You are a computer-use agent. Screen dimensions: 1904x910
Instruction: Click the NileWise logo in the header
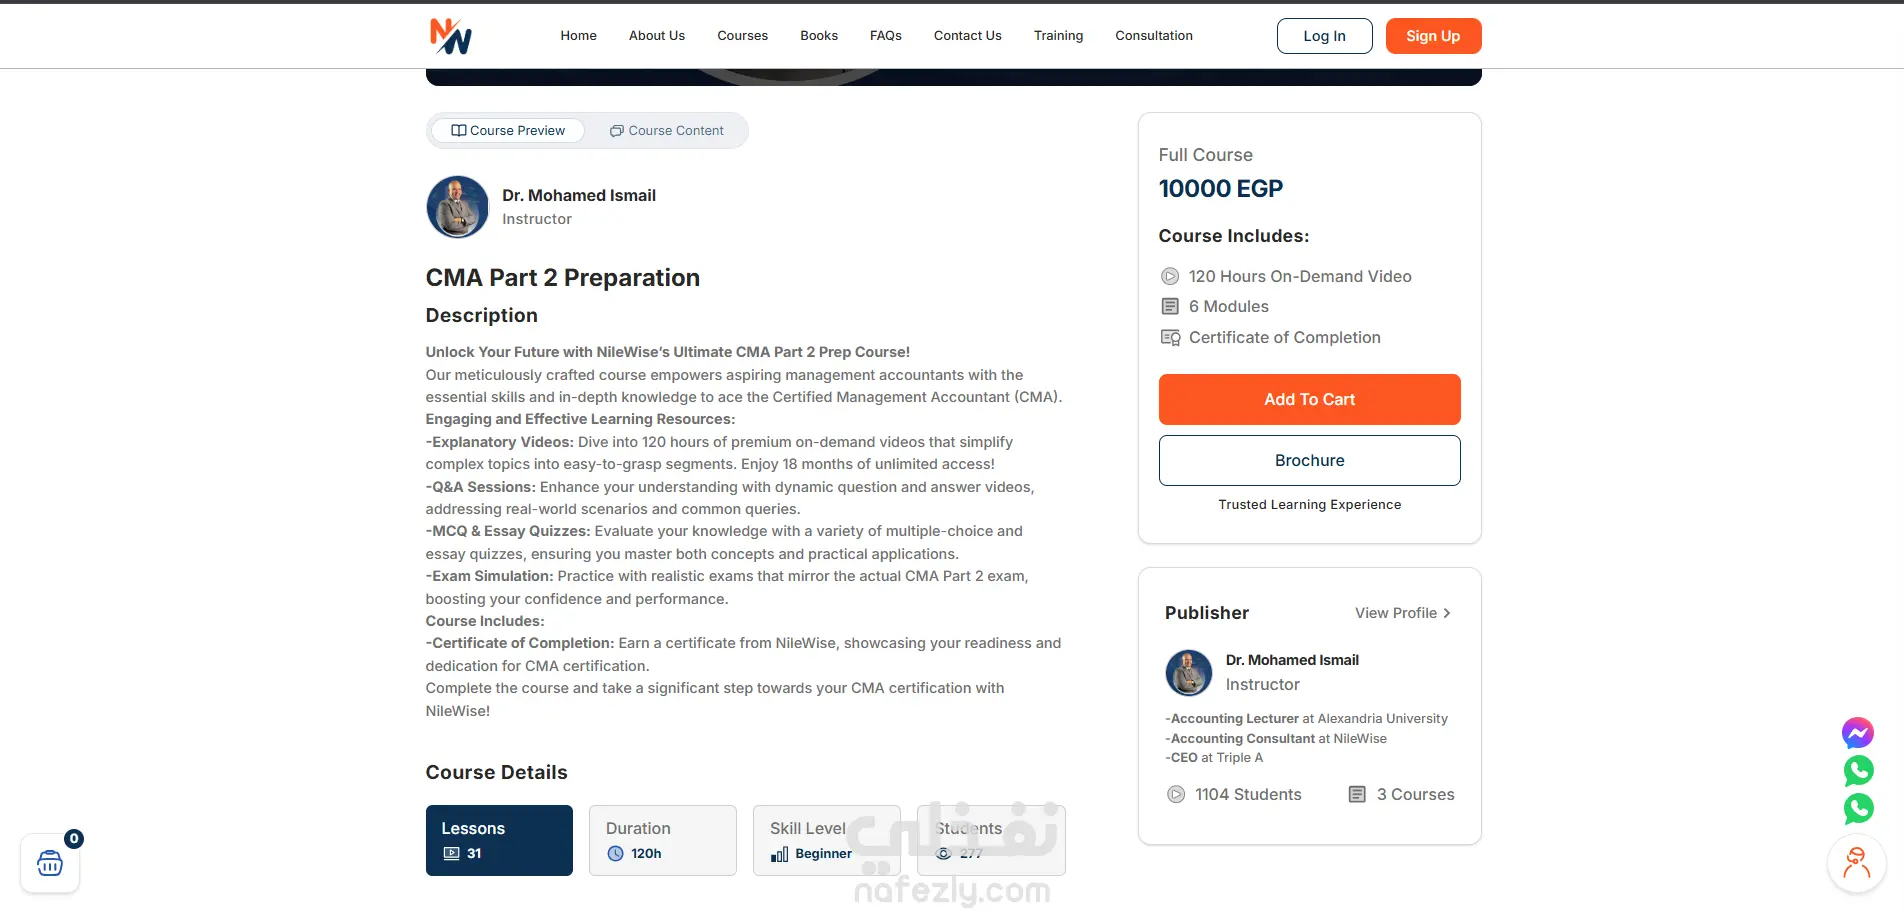pyautogui.click(x=451, y=36)
